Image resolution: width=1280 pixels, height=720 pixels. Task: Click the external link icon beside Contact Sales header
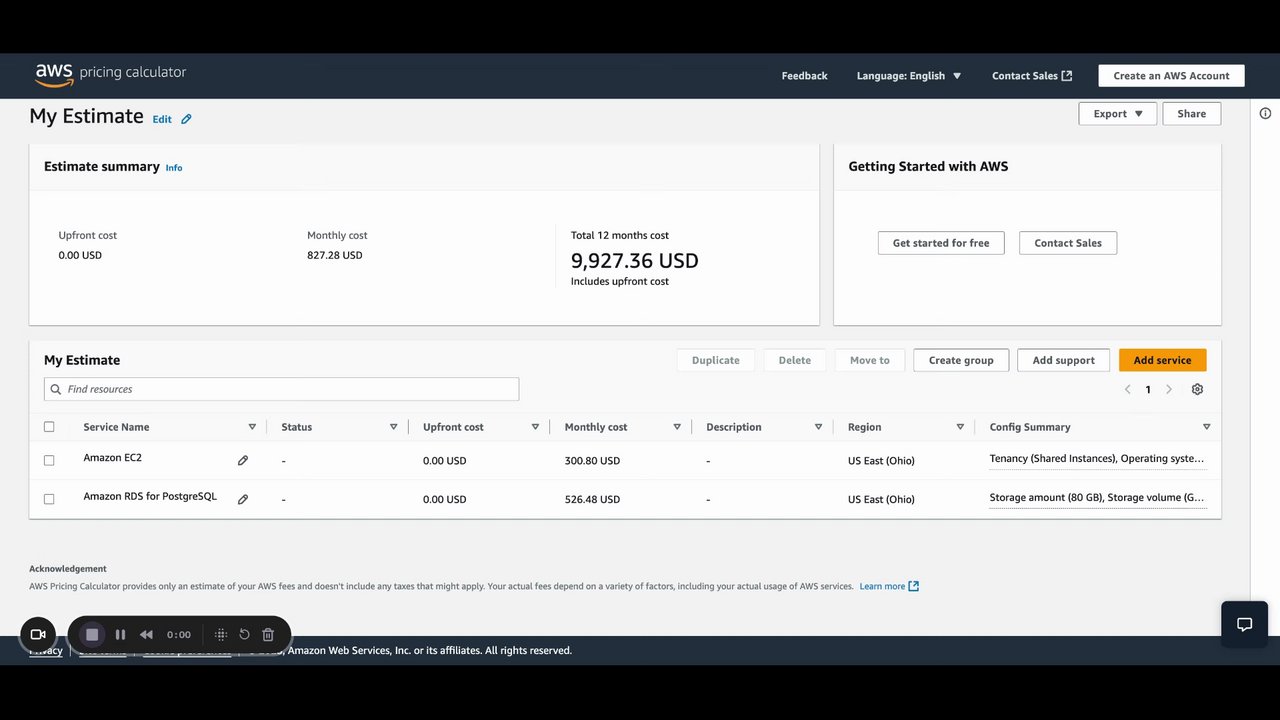click(1067, 76)
